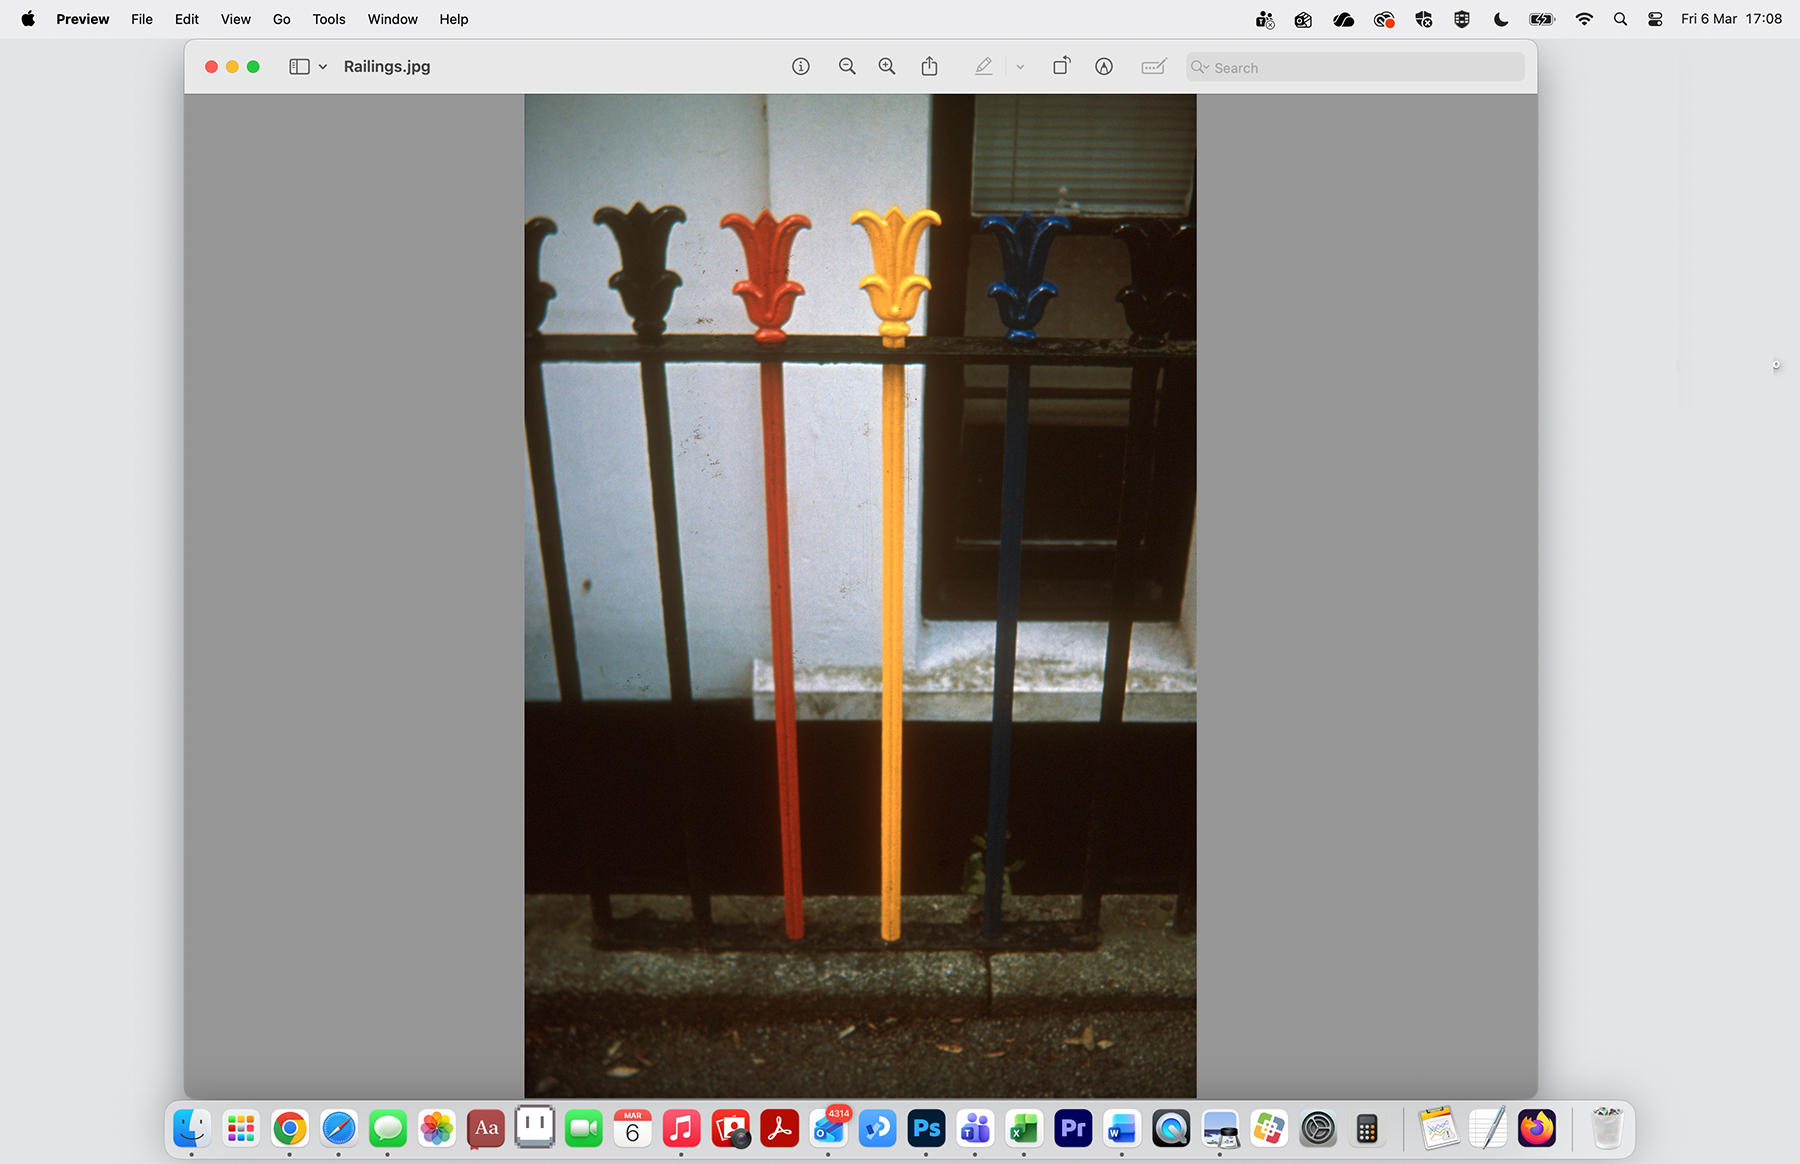Rotate the image left
Screen dimensions: 1800x1164
pyautogui.click(x=1061, y=66)
